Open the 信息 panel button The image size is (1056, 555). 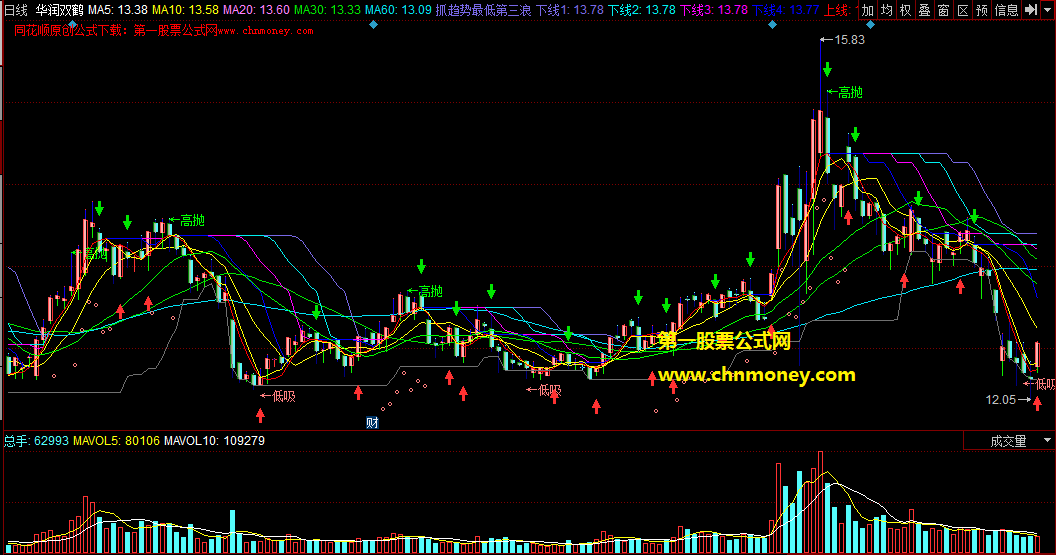1006,9
